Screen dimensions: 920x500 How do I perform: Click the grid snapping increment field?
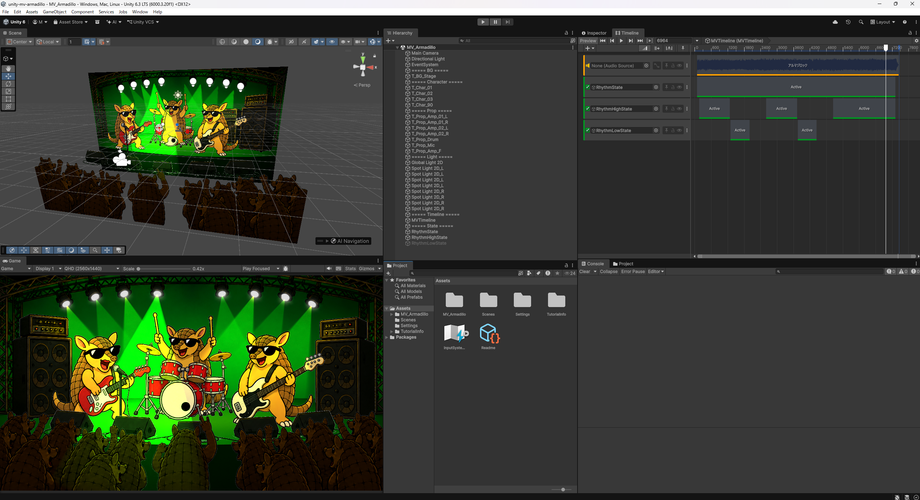coord(74,42)
